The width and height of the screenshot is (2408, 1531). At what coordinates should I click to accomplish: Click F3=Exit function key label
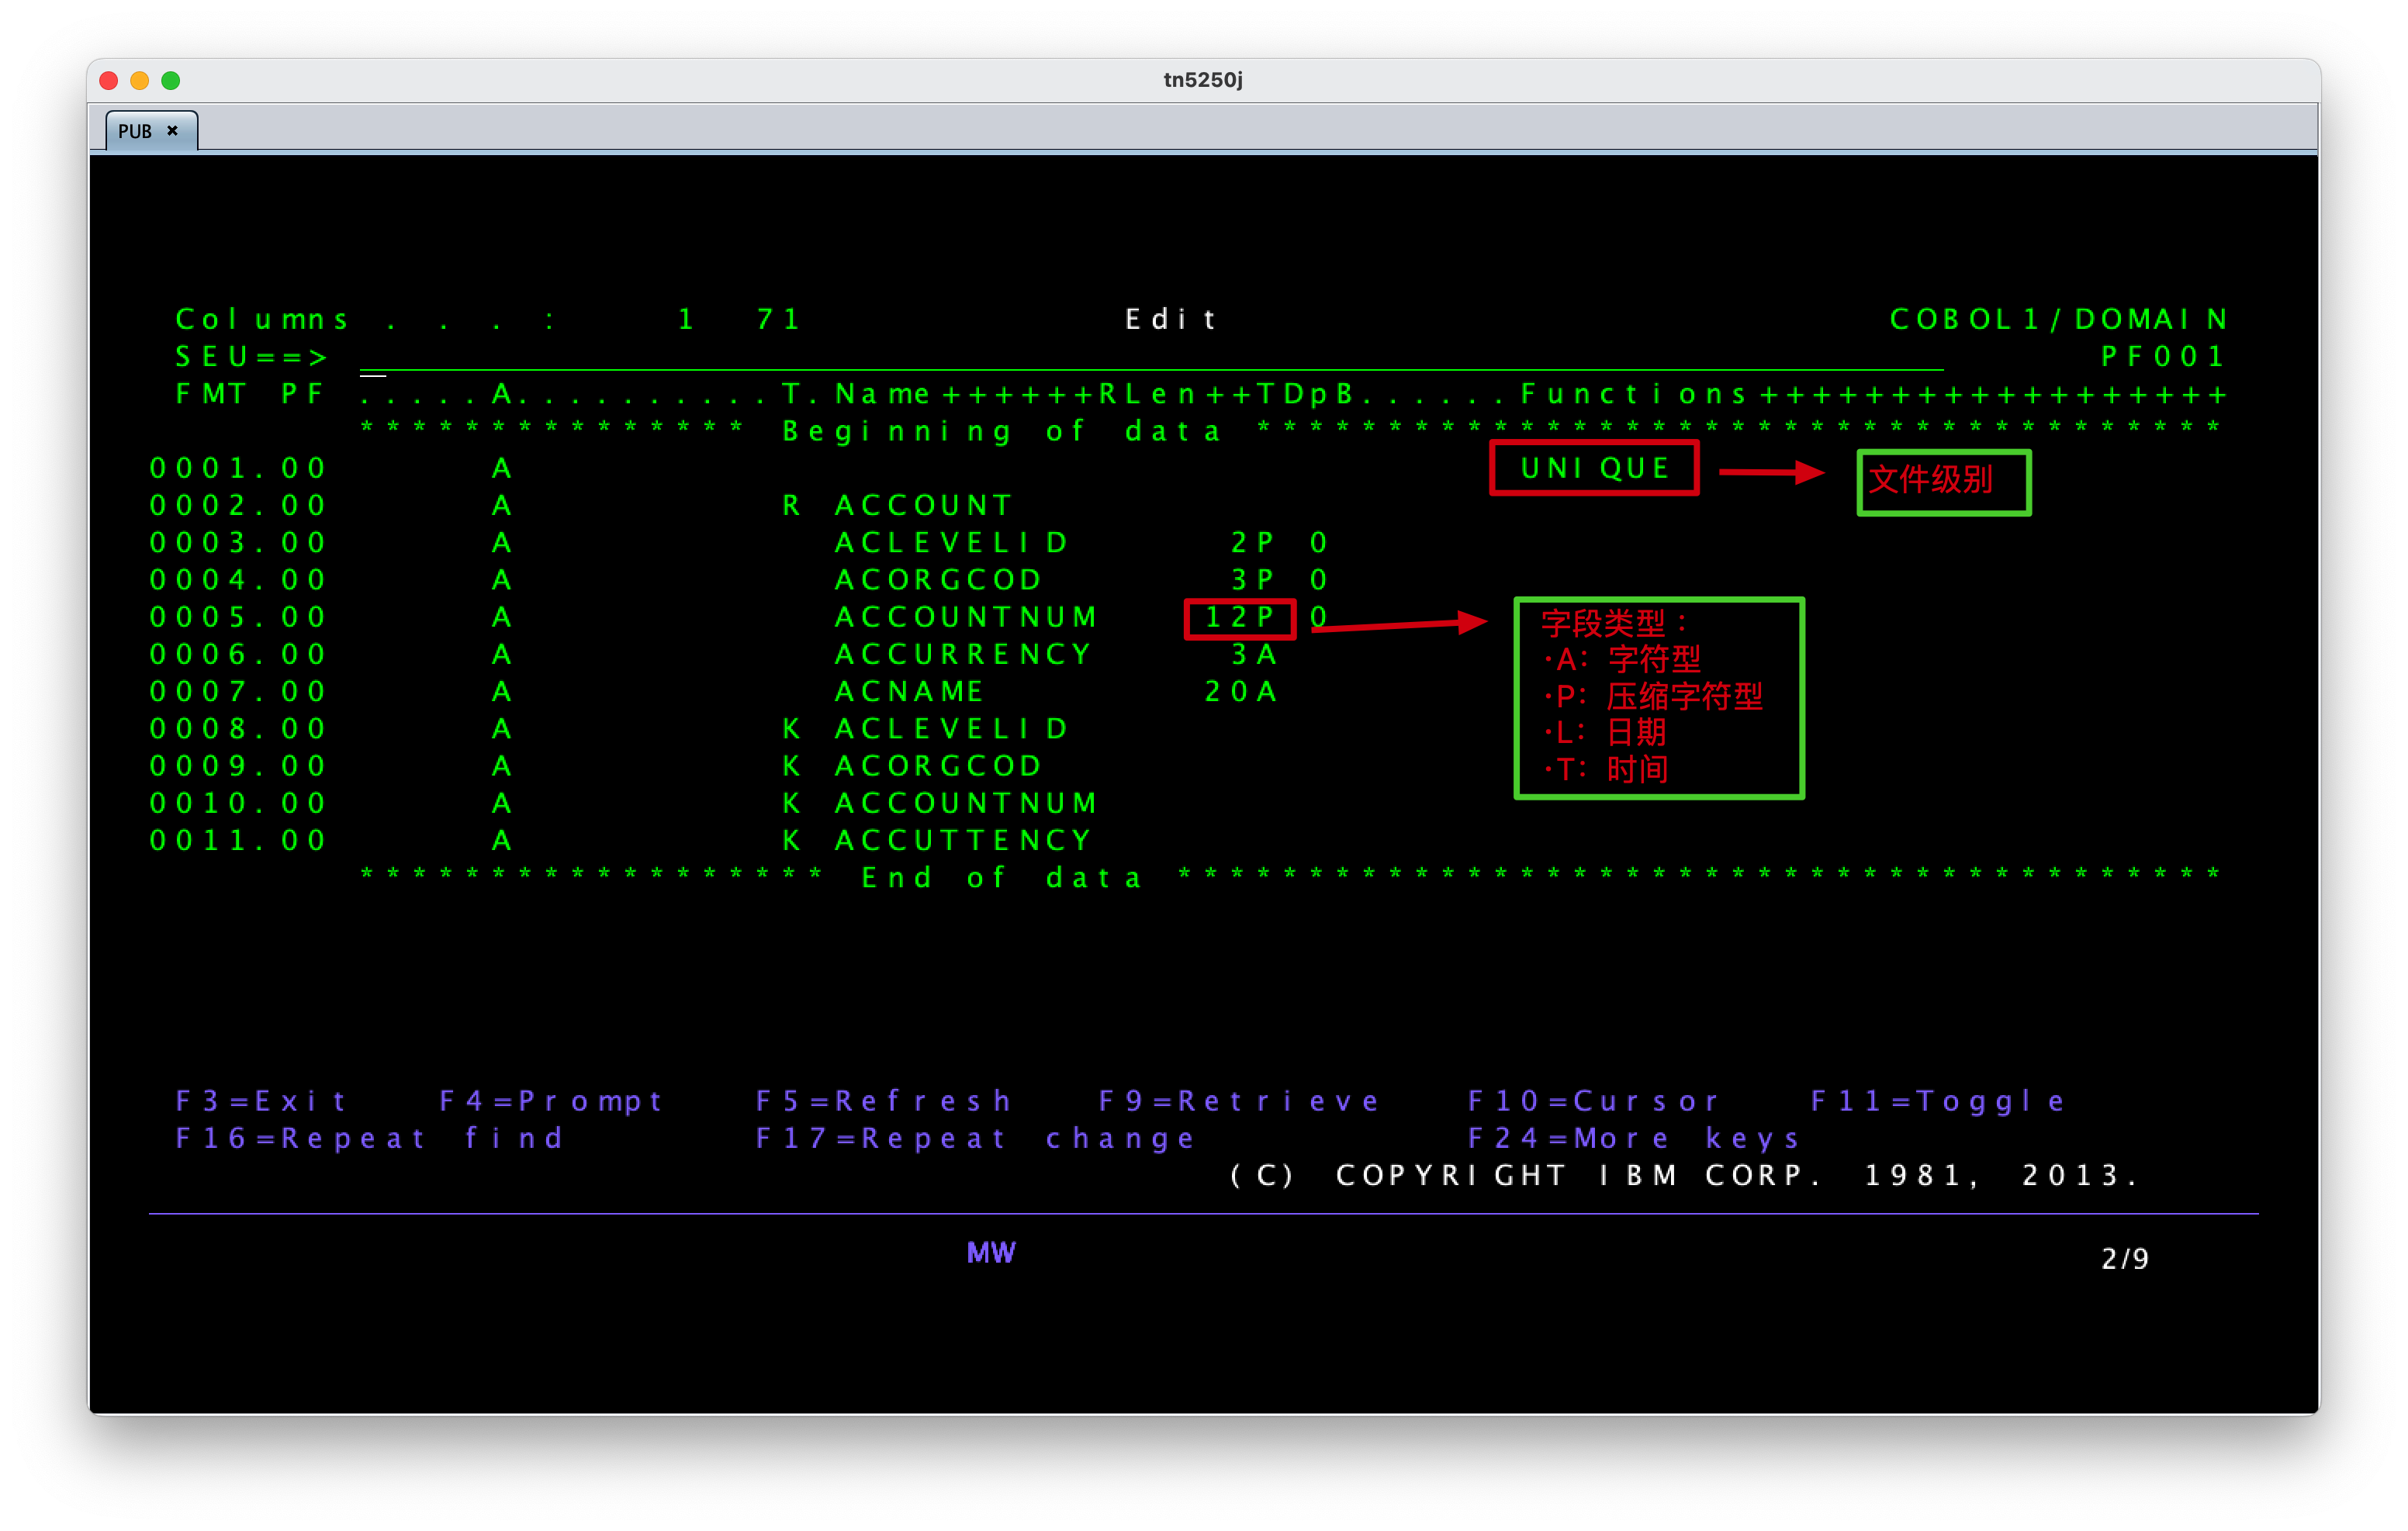261,1101
